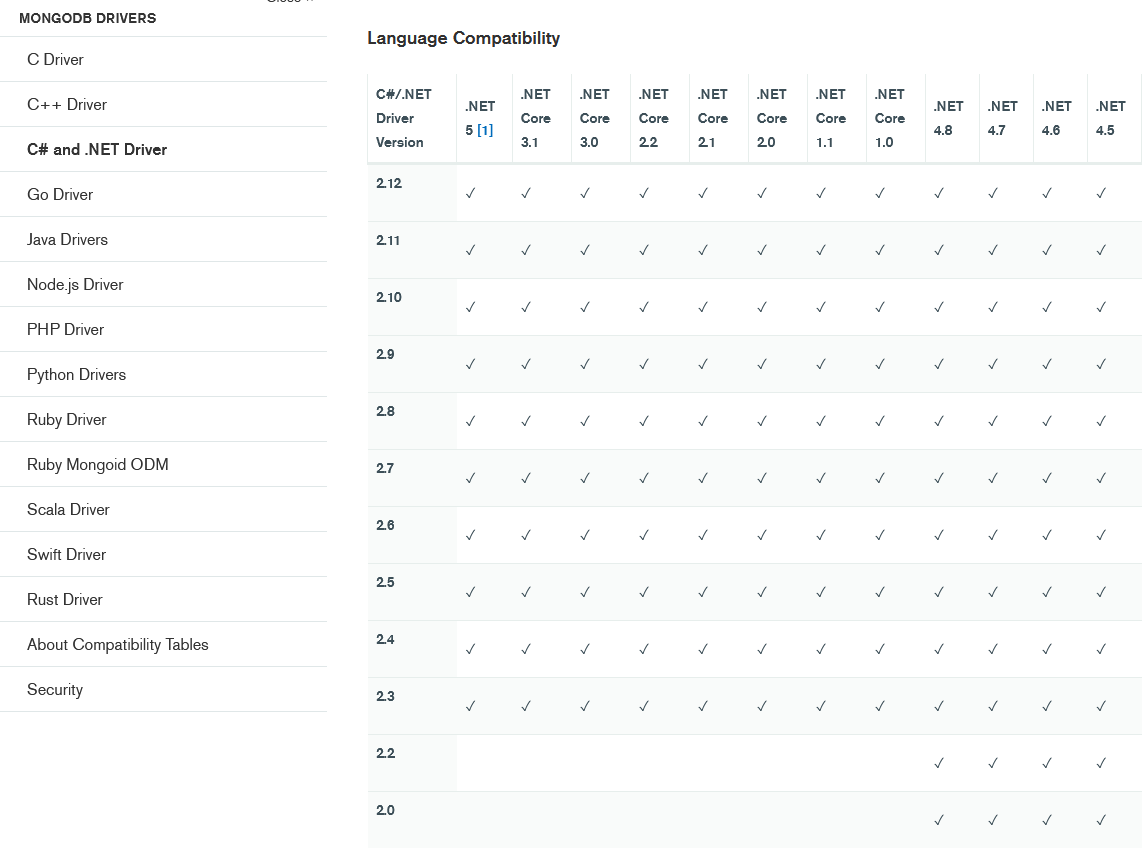Open the C Driver page
1148x848 pixels.
[x=55, y=59]
